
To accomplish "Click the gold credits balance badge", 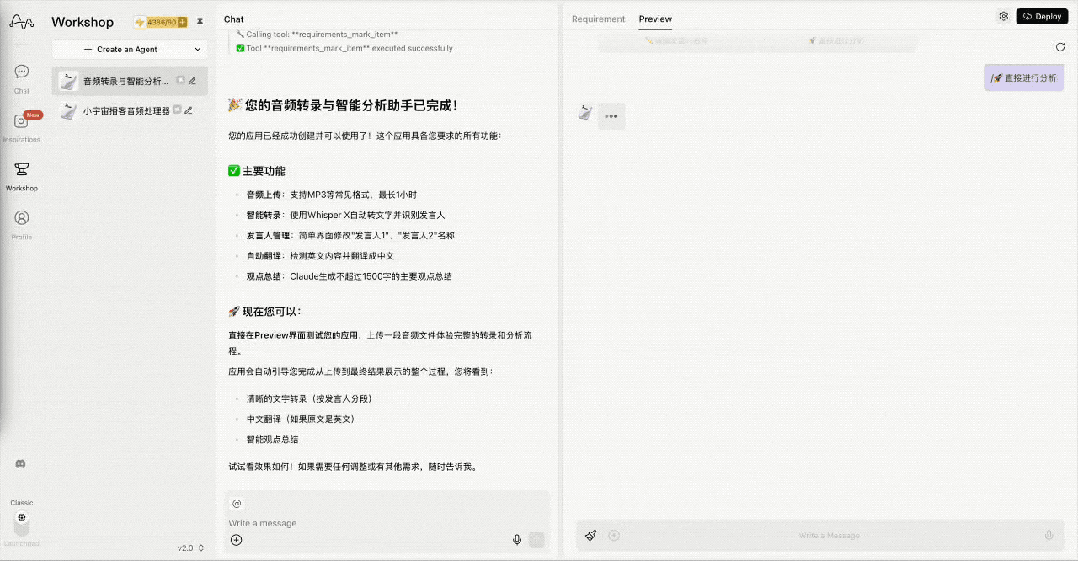I will 162,22.
